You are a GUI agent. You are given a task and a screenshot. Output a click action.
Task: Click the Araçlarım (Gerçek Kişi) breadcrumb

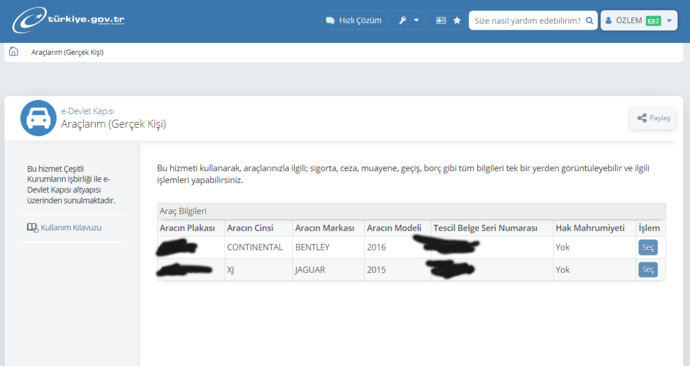tap(67, 52)
